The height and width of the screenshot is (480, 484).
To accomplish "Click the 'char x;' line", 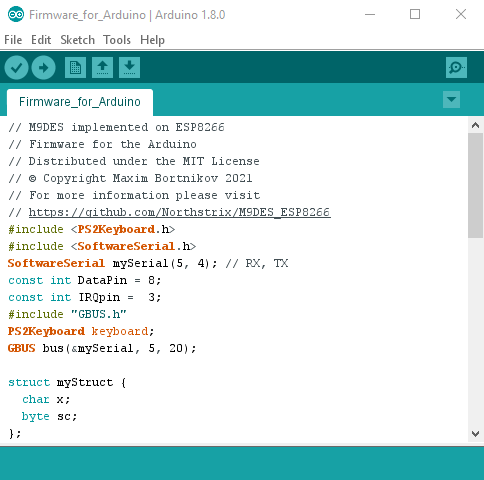I will [46, 399].
